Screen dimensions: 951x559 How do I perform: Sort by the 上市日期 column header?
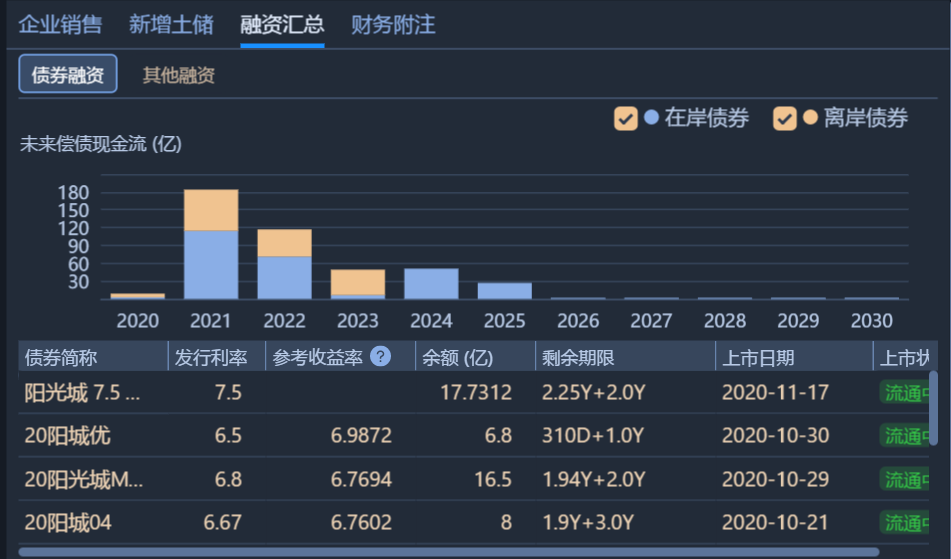click(795, 357)
